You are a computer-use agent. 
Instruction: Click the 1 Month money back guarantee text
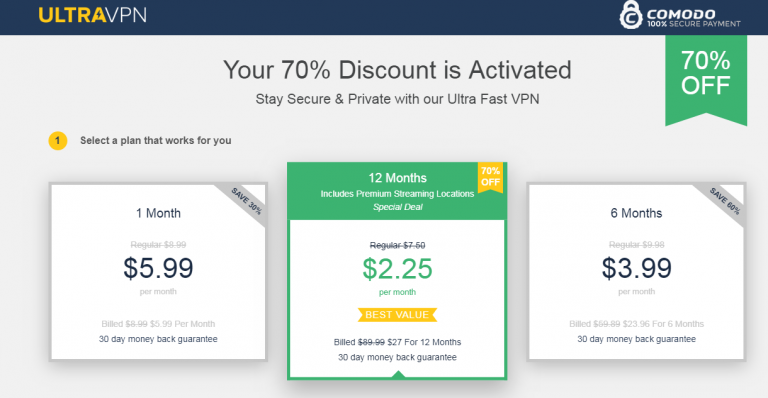click(158, 339)
